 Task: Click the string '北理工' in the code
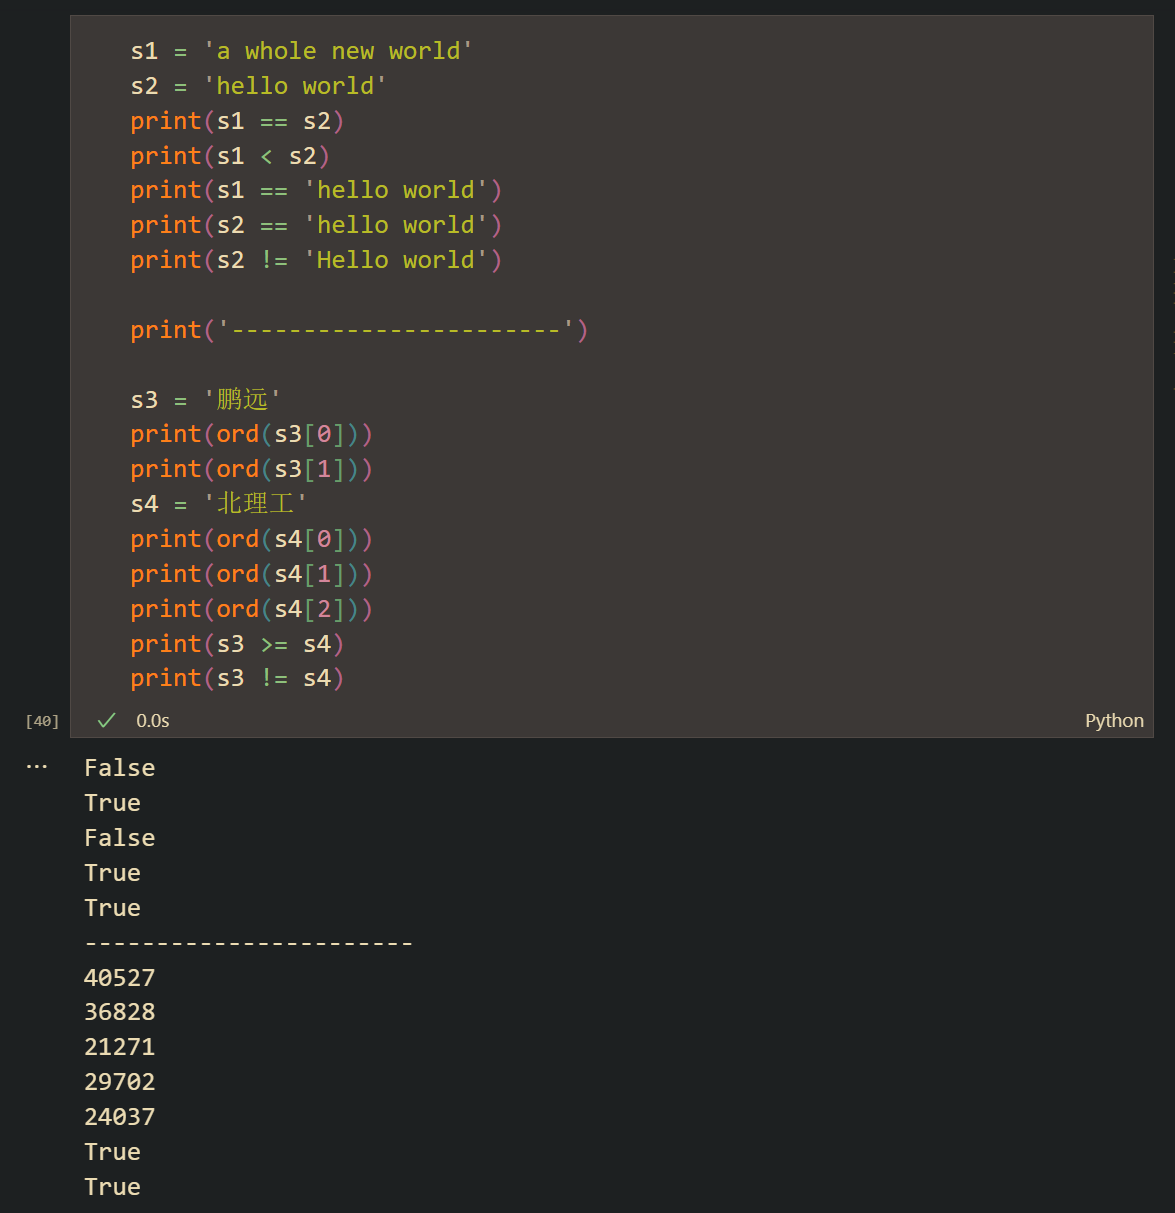coord(255,504)
